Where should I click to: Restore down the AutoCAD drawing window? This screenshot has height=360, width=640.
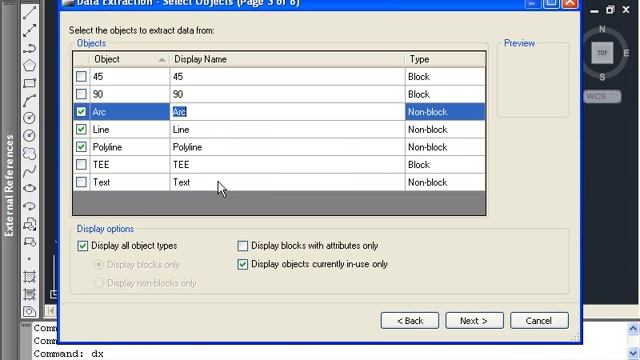click(x=610, y=10)
